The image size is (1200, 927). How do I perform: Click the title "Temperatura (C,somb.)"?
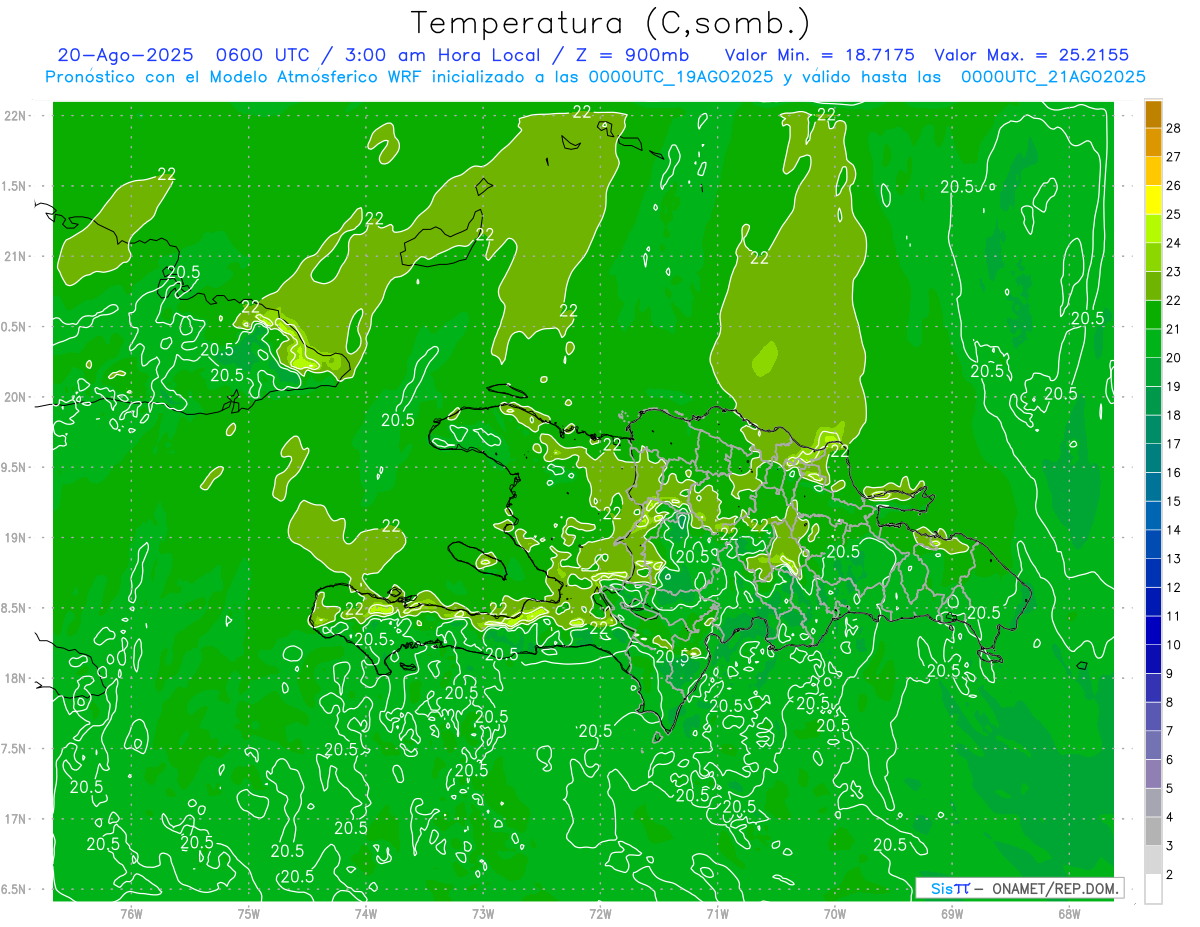(610, 22)
